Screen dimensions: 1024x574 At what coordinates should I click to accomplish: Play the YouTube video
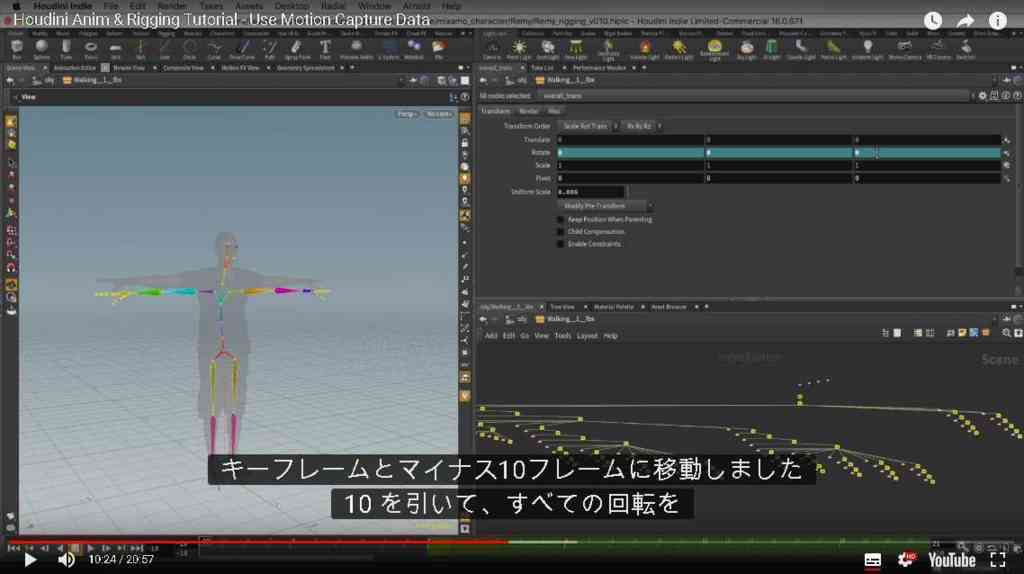(x=29, y=560)
